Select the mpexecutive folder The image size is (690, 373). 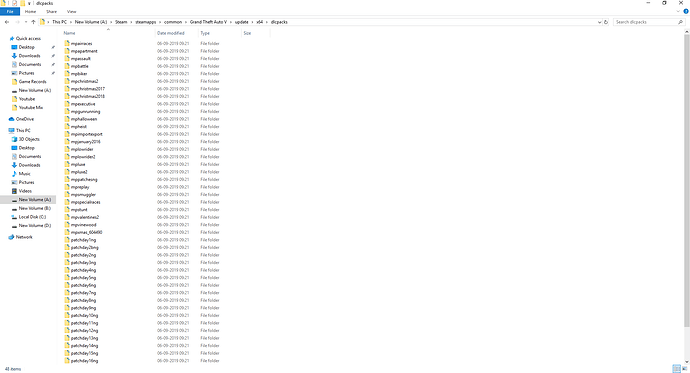click(x=83, y=104)
